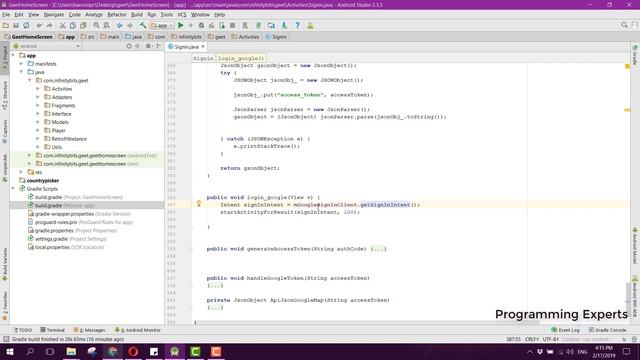Expand the Adapters package

pyautogui.click(x=38, y=97)
